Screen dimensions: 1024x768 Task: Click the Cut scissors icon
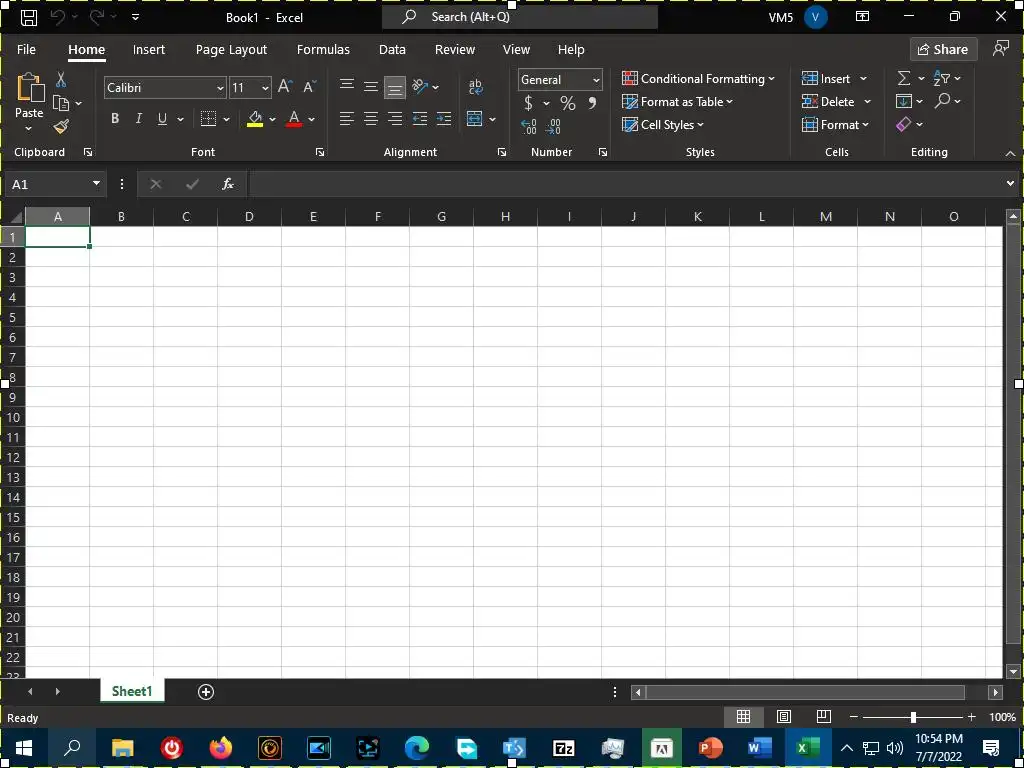(61, 80)
